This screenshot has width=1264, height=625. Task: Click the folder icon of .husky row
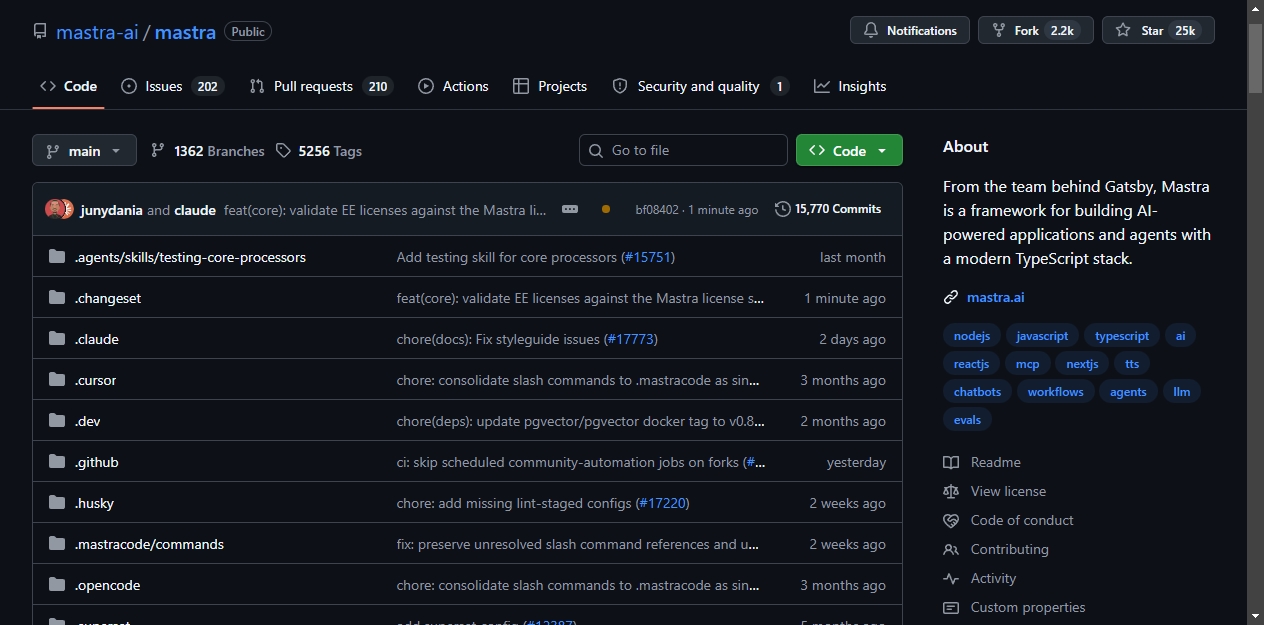[x=57, y=503]
